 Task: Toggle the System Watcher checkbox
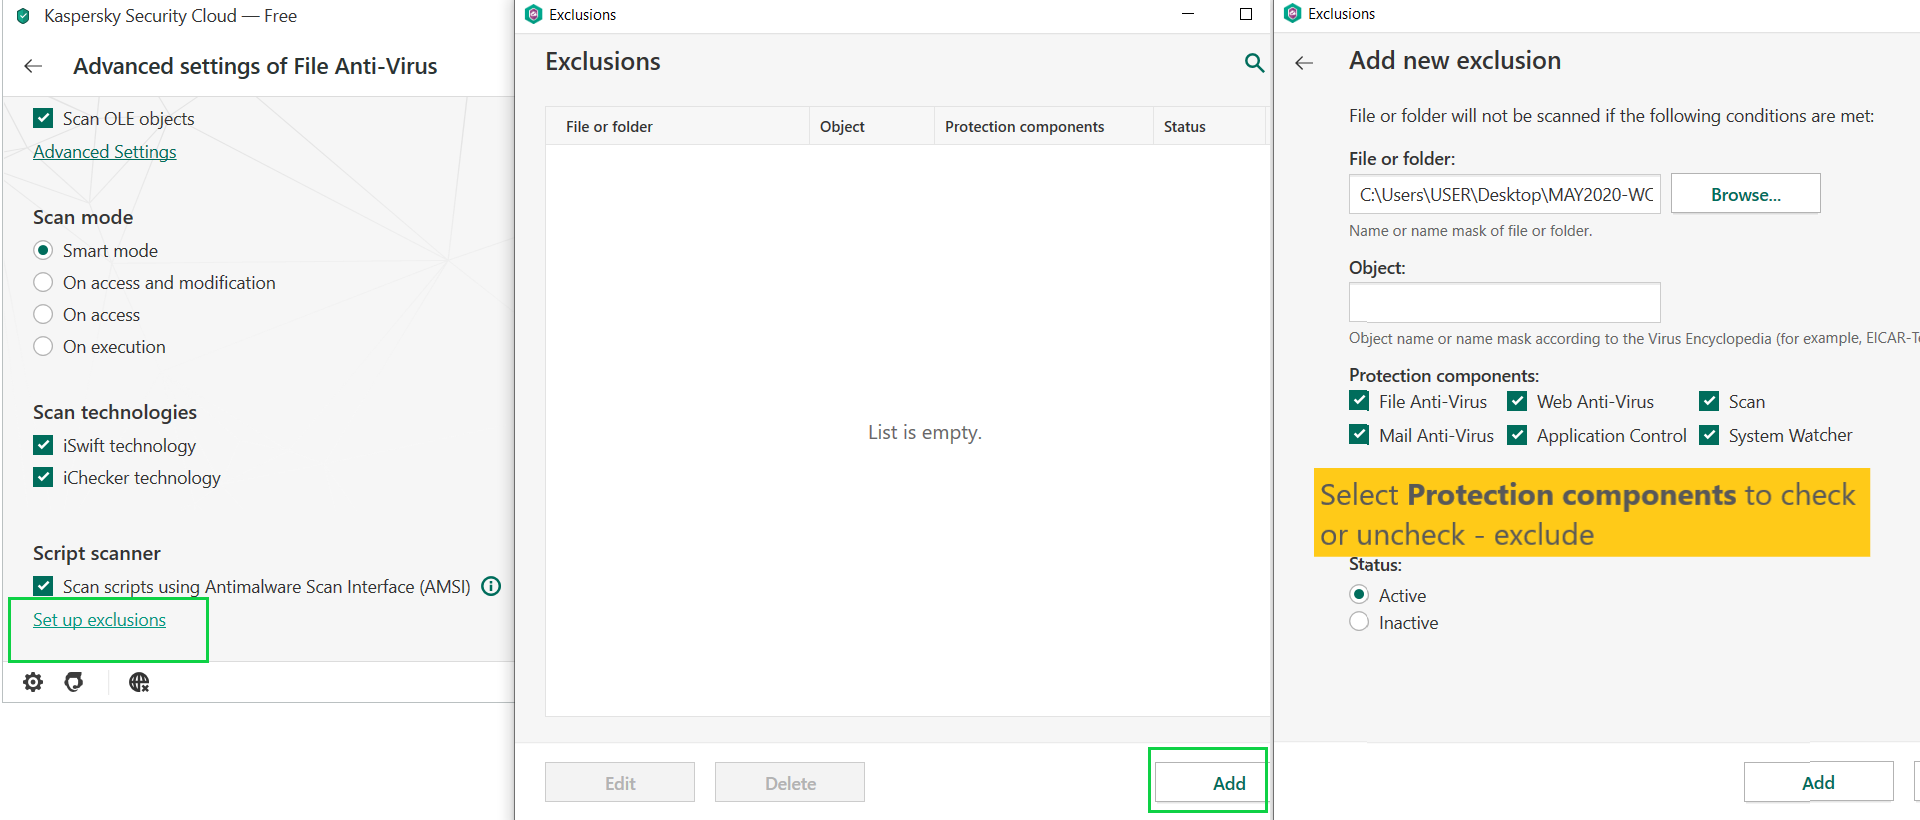coord(1709,435)
